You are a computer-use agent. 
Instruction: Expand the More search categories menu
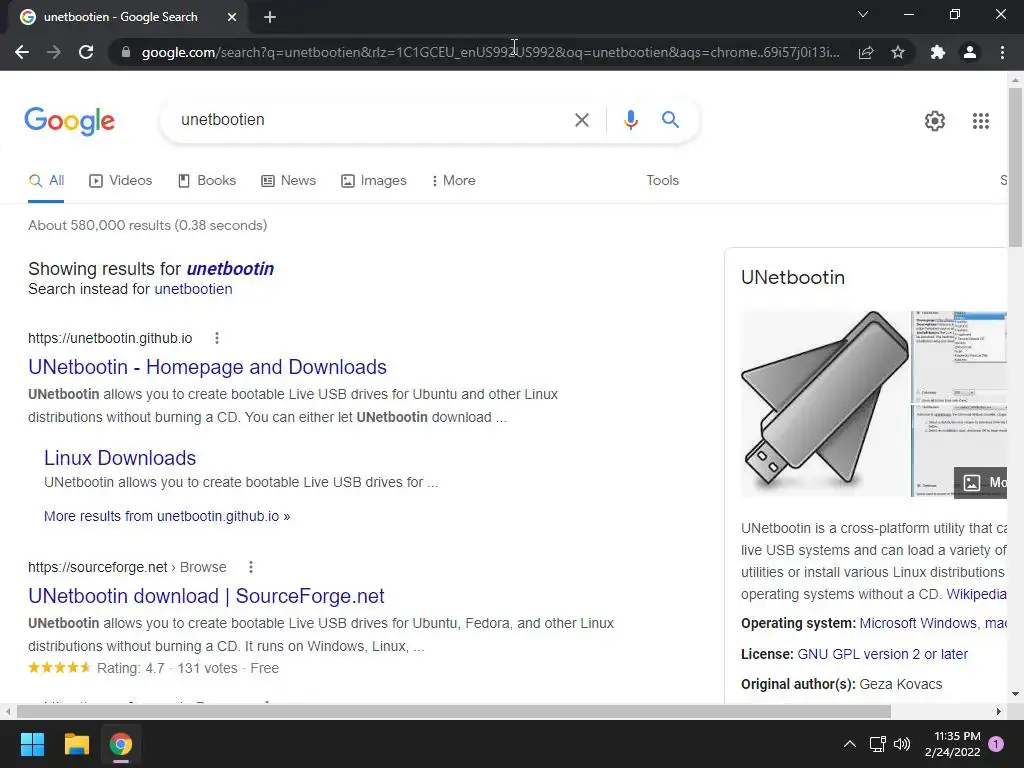[453, 181]
